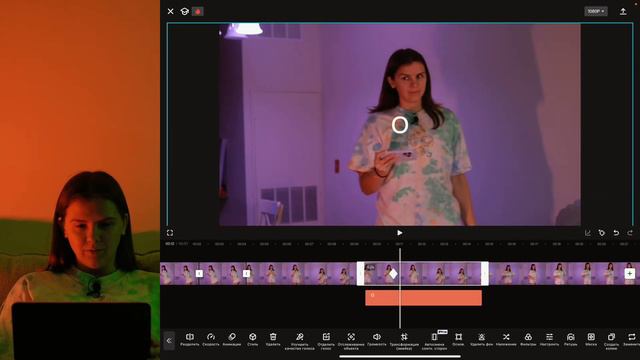Select the first video clip on timeline

point(180,273)
